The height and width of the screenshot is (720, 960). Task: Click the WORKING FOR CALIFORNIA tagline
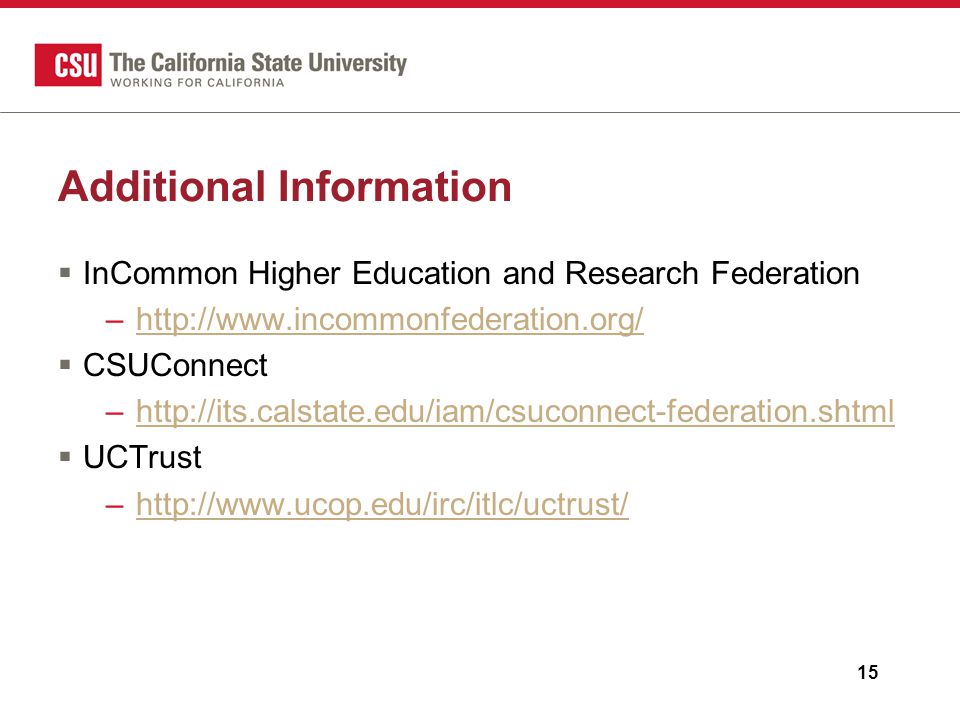pos(197,83)
